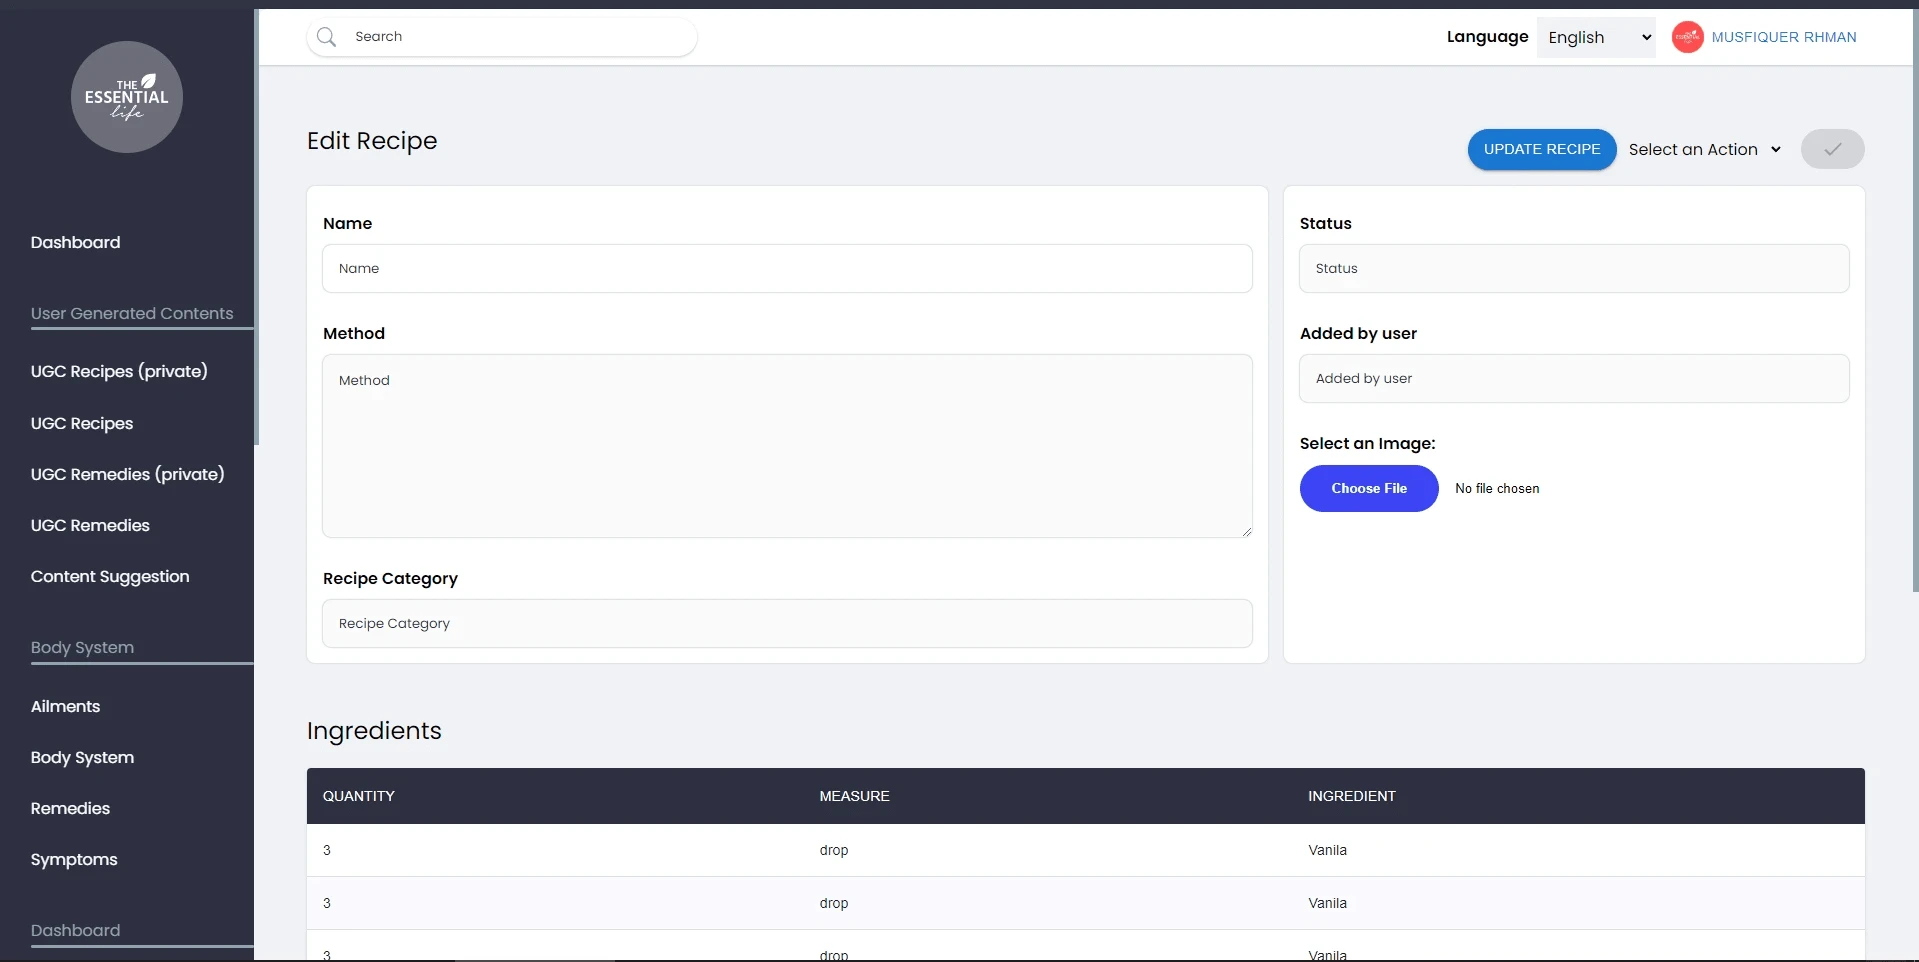Click drop in the second ingredient row
Viewport: 1919px width, 962px height.
833,903
